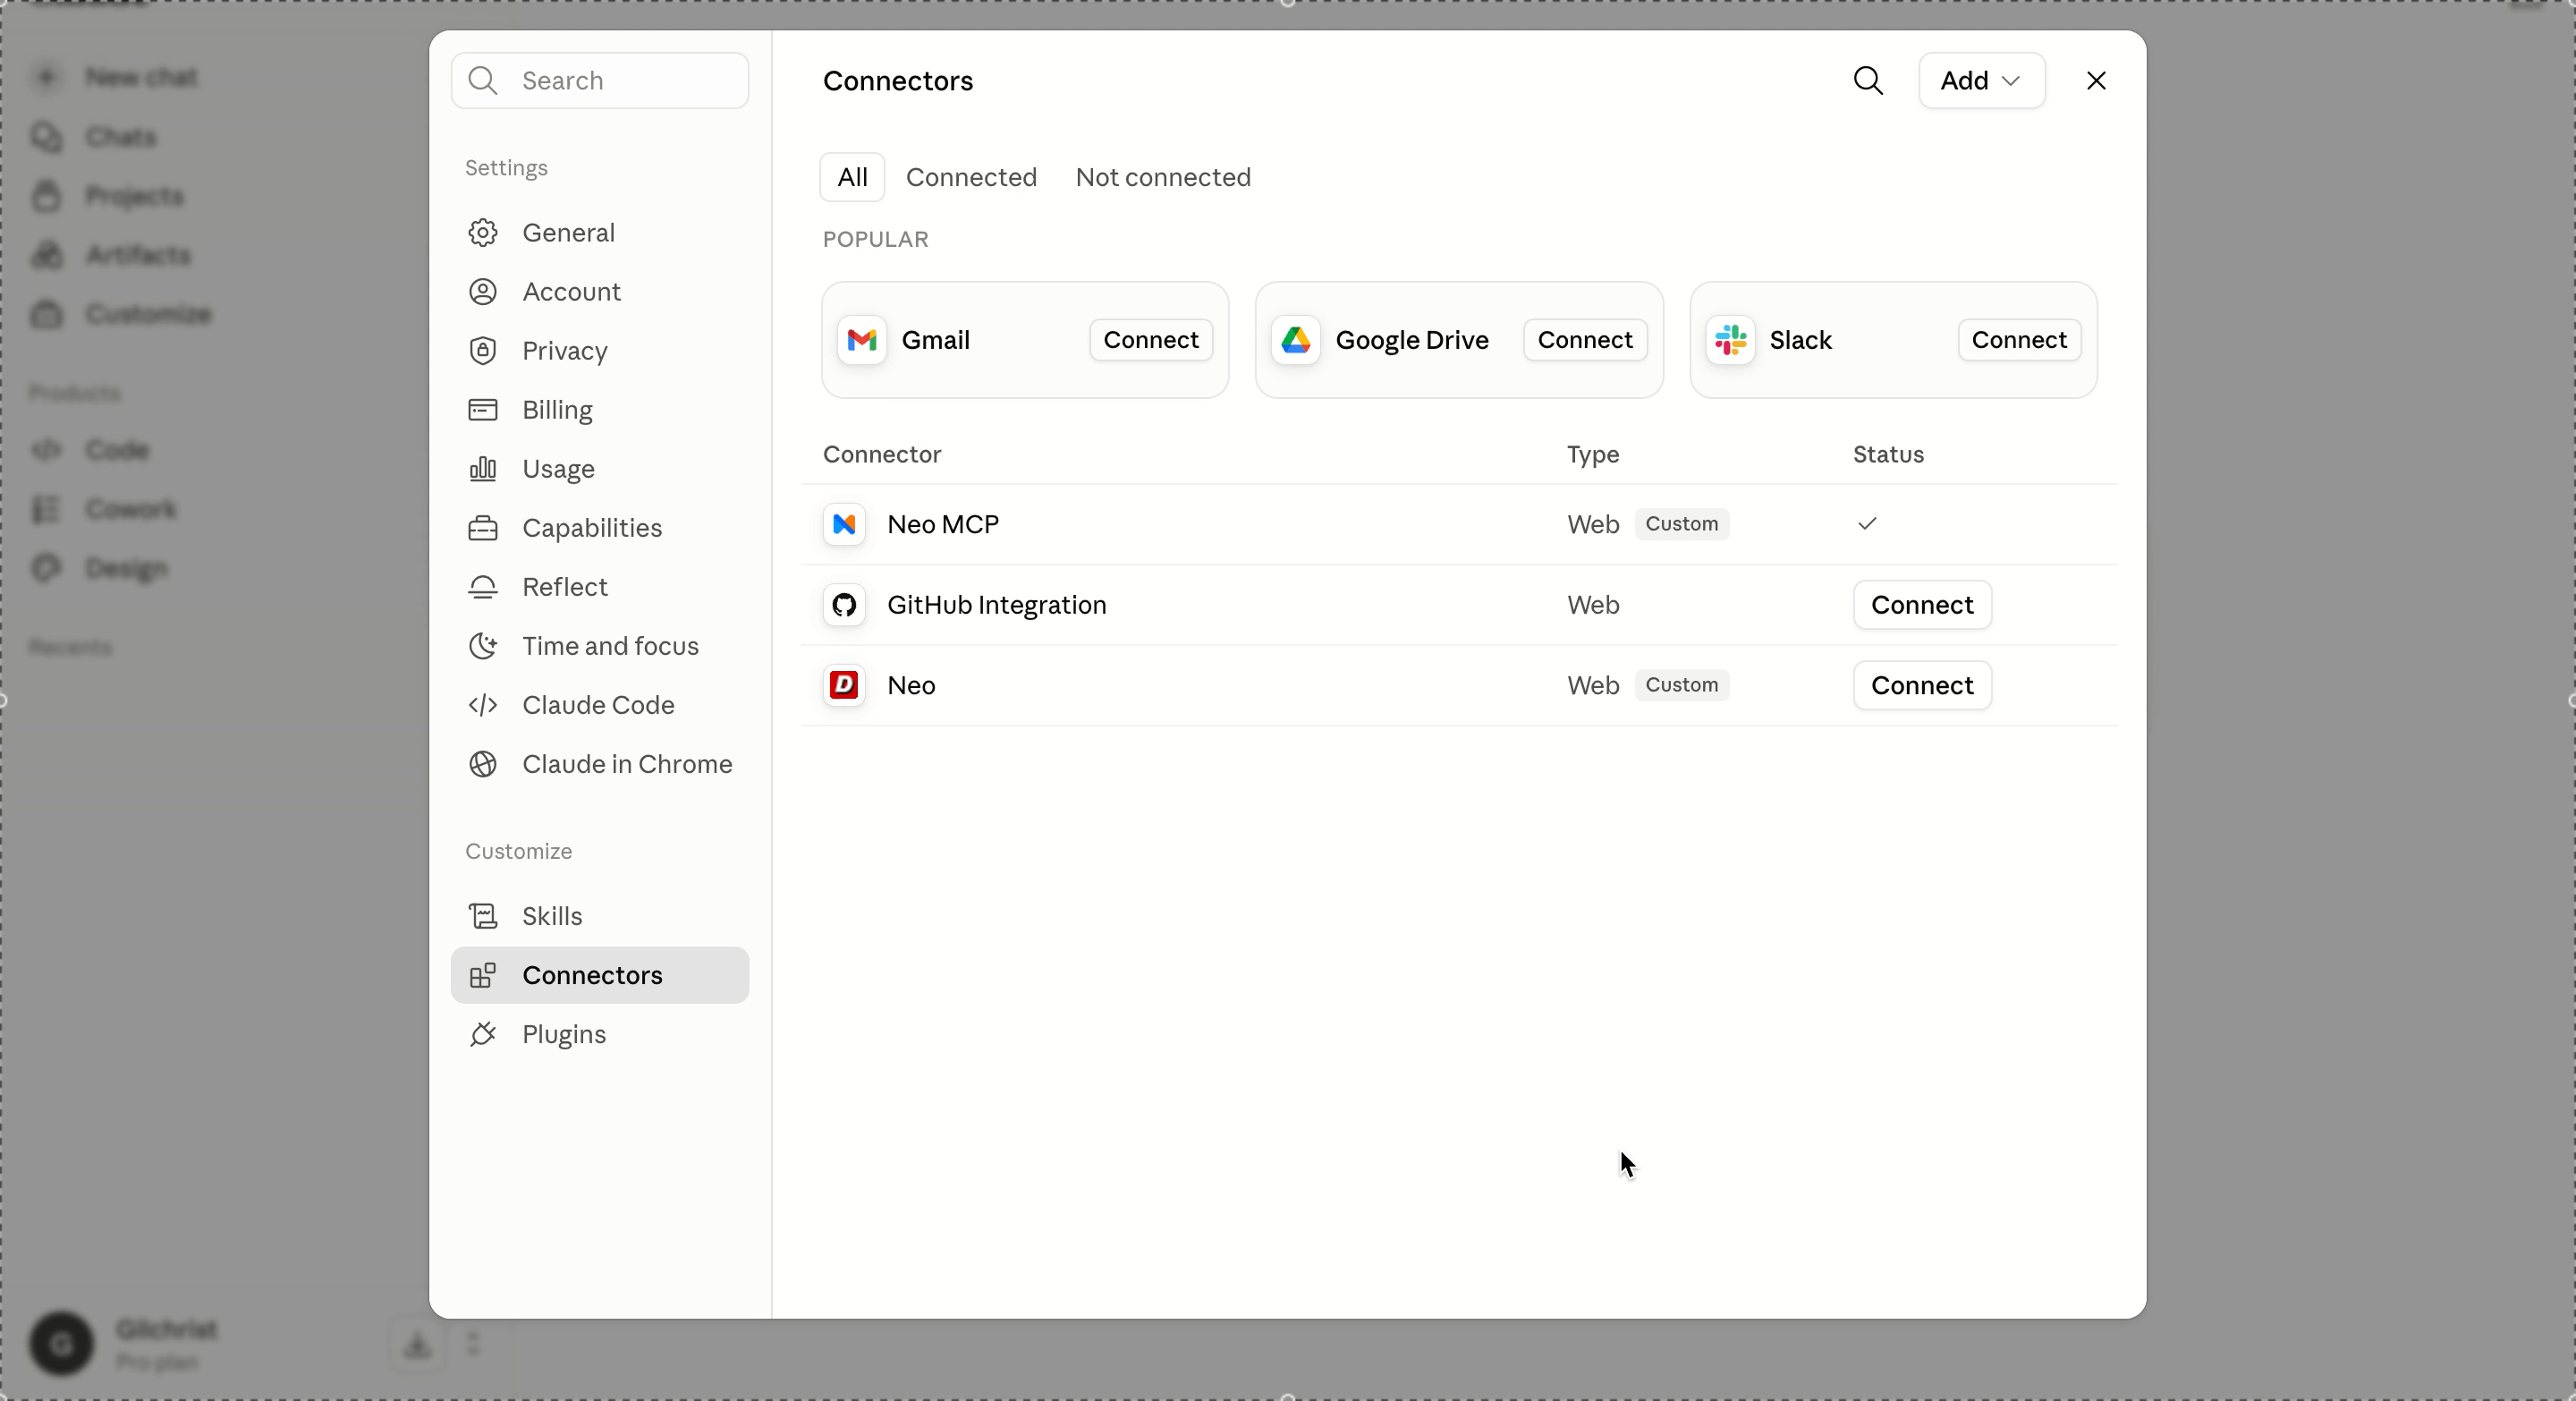This screenshot has width=2576, height=1401.
Task: Click the Connectors blocks icon
Action: point(483,974)
